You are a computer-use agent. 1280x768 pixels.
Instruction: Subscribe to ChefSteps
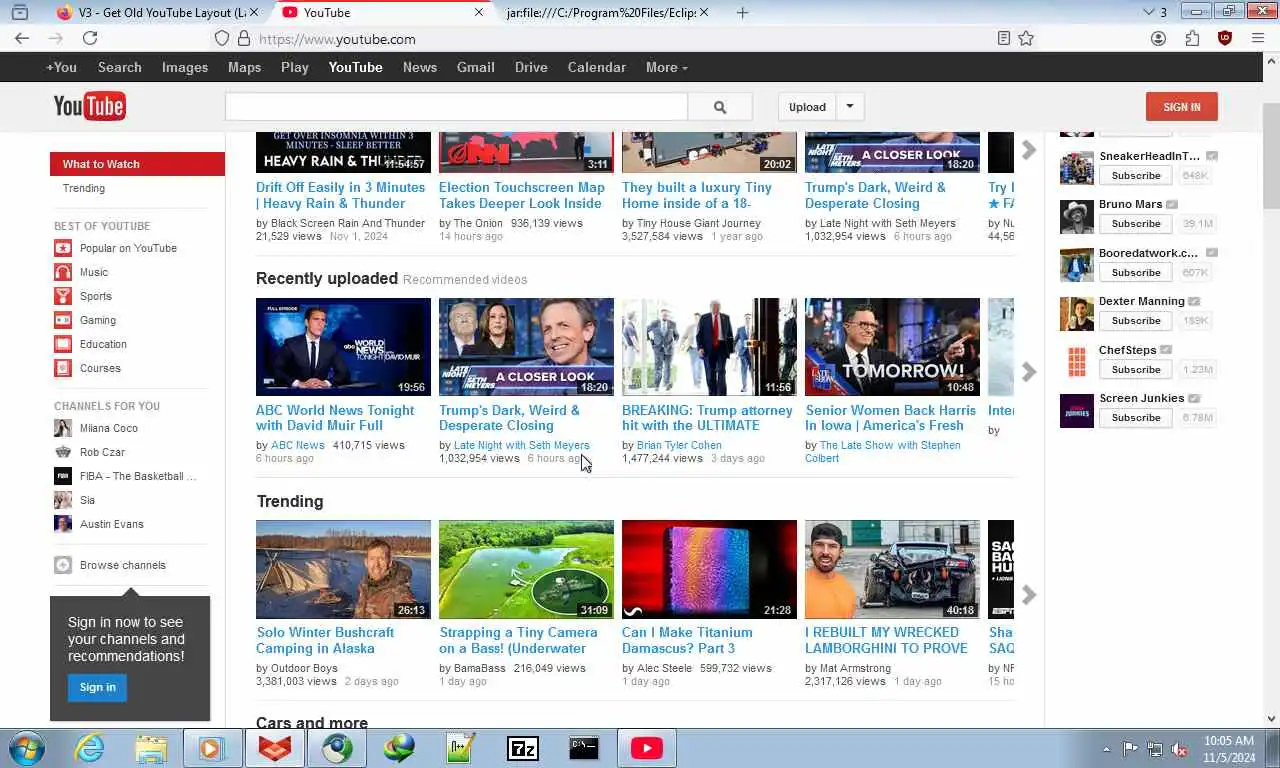[x=1136, y=370]
